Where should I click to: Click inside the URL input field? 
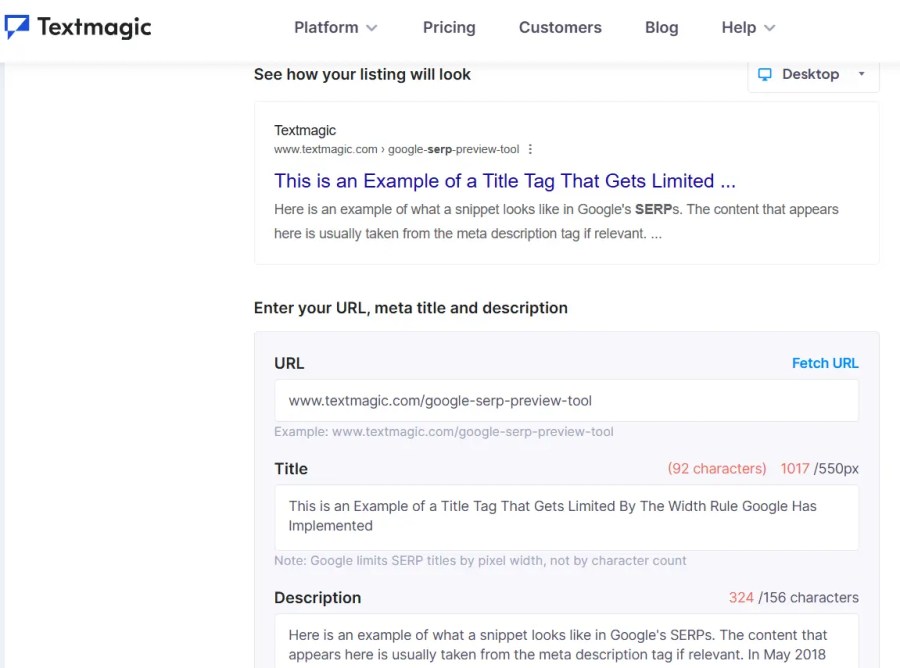click(566, 400)
